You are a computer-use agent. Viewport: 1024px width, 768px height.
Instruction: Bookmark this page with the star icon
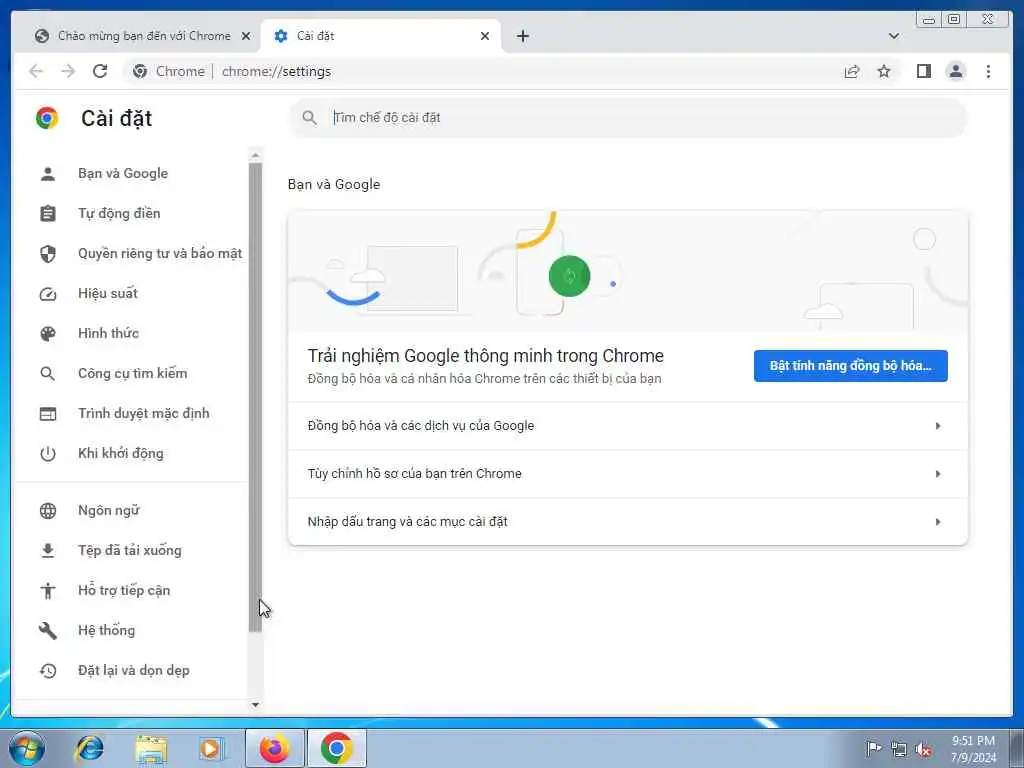point(884,71)
